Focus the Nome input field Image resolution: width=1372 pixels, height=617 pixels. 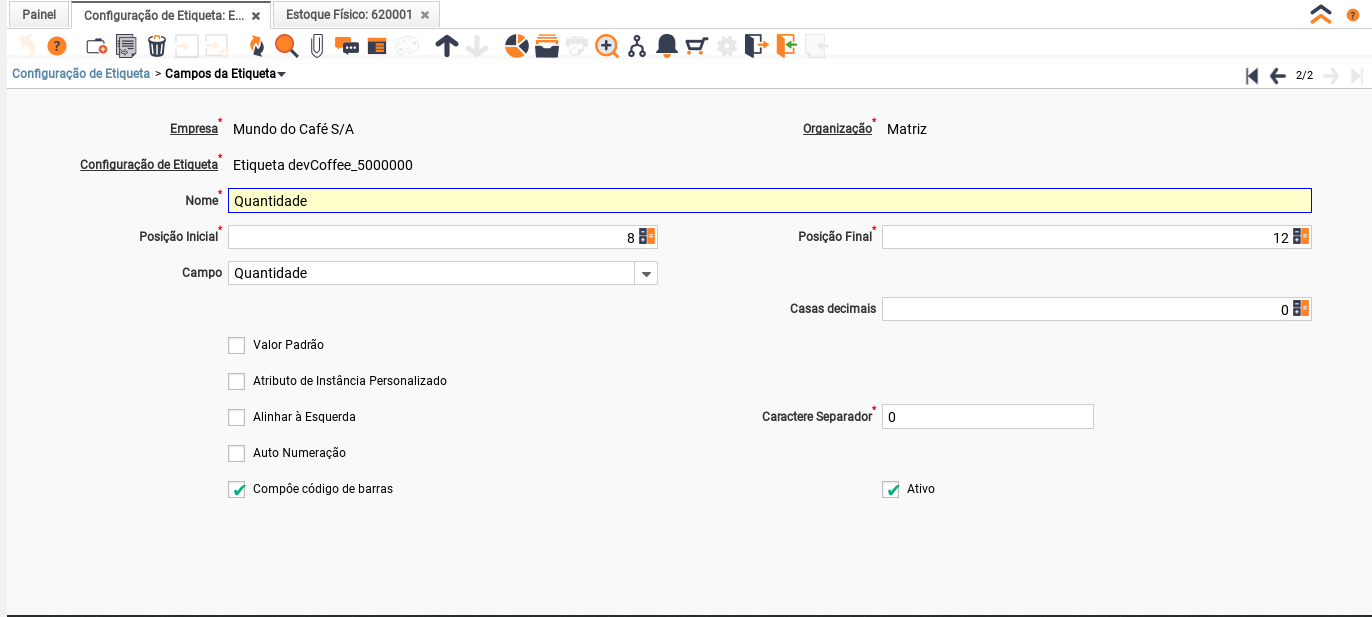770,201
